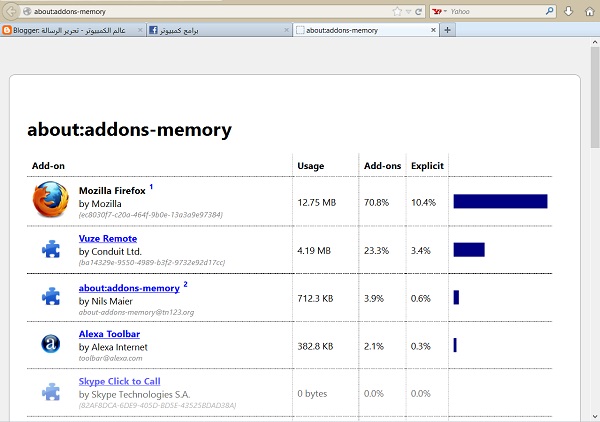The width and height of the screenshot is (600, 422).
Task: Click the Mozilla Firefox logo icon
Action: click(51, 199)
